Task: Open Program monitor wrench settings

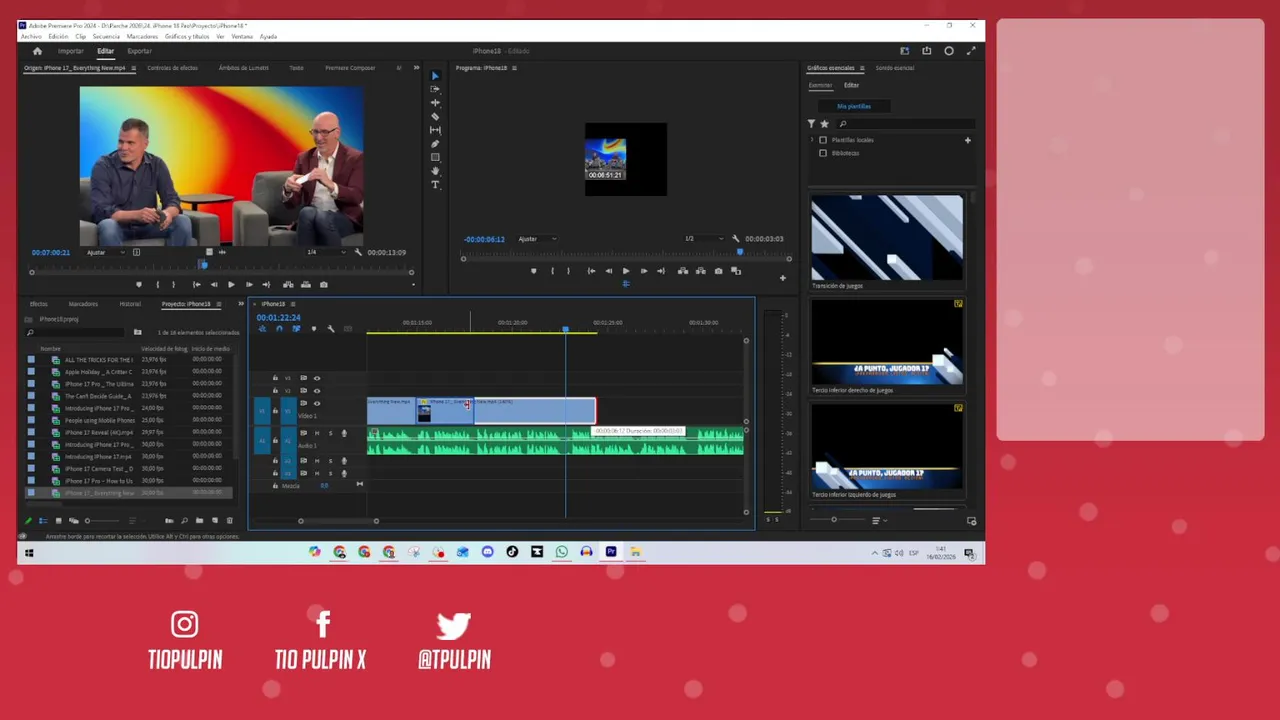Action: (x=736, y=239)
